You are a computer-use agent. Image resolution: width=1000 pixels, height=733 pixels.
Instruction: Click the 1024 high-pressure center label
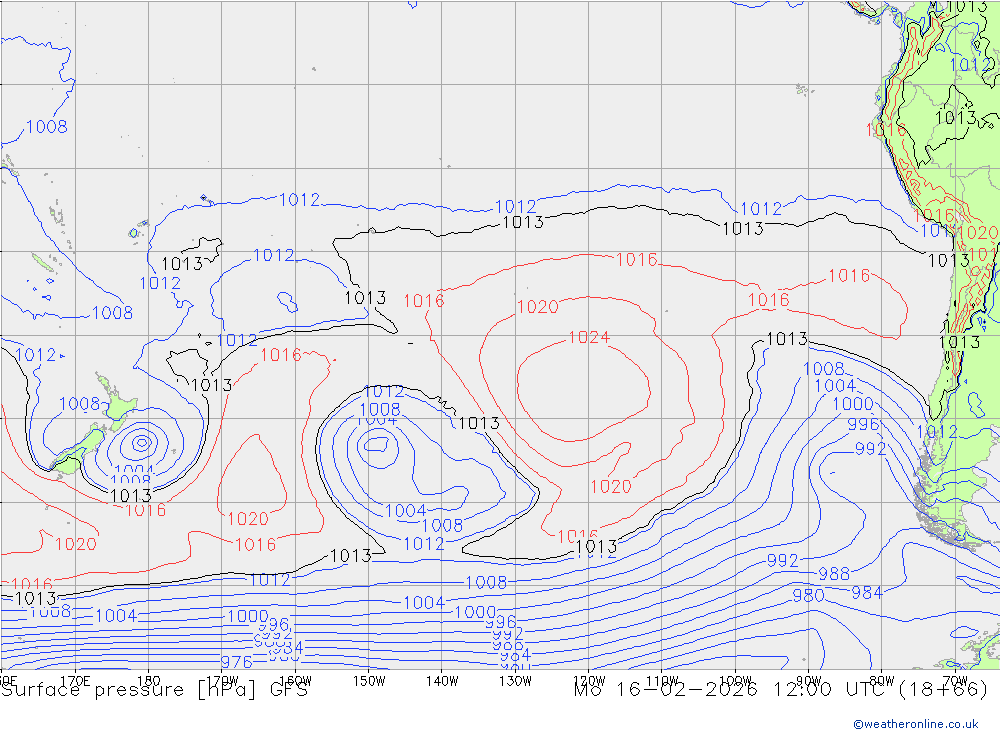tap(589, 337)
